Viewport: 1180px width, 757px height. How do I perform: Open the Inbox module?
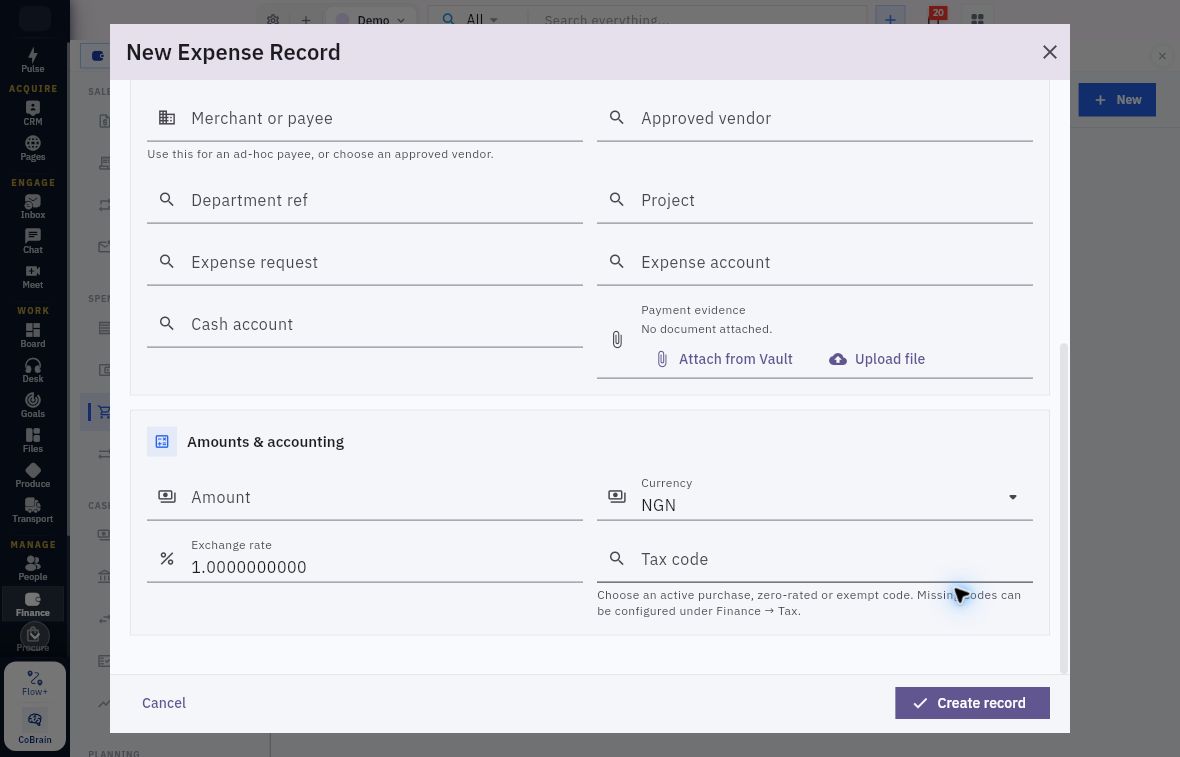pos(32,206)
